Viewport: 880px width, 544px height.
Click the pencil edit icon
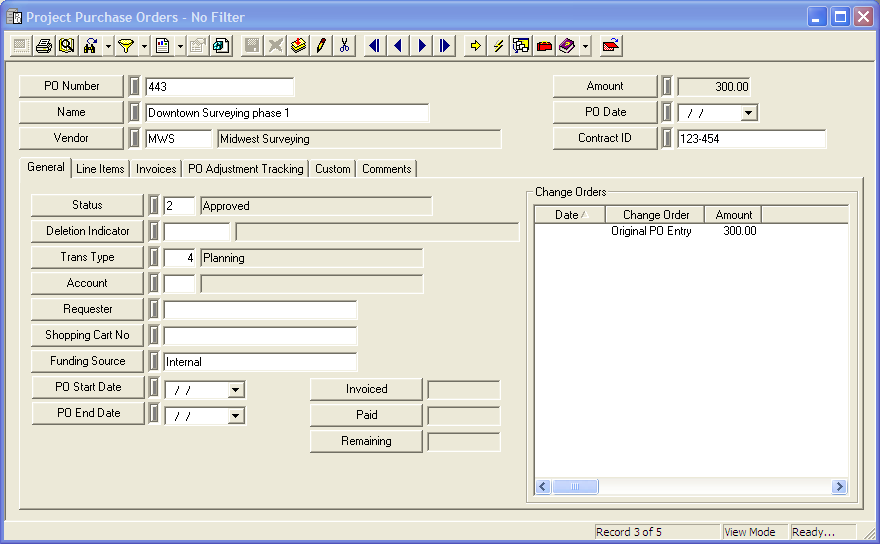coord(321,45)
